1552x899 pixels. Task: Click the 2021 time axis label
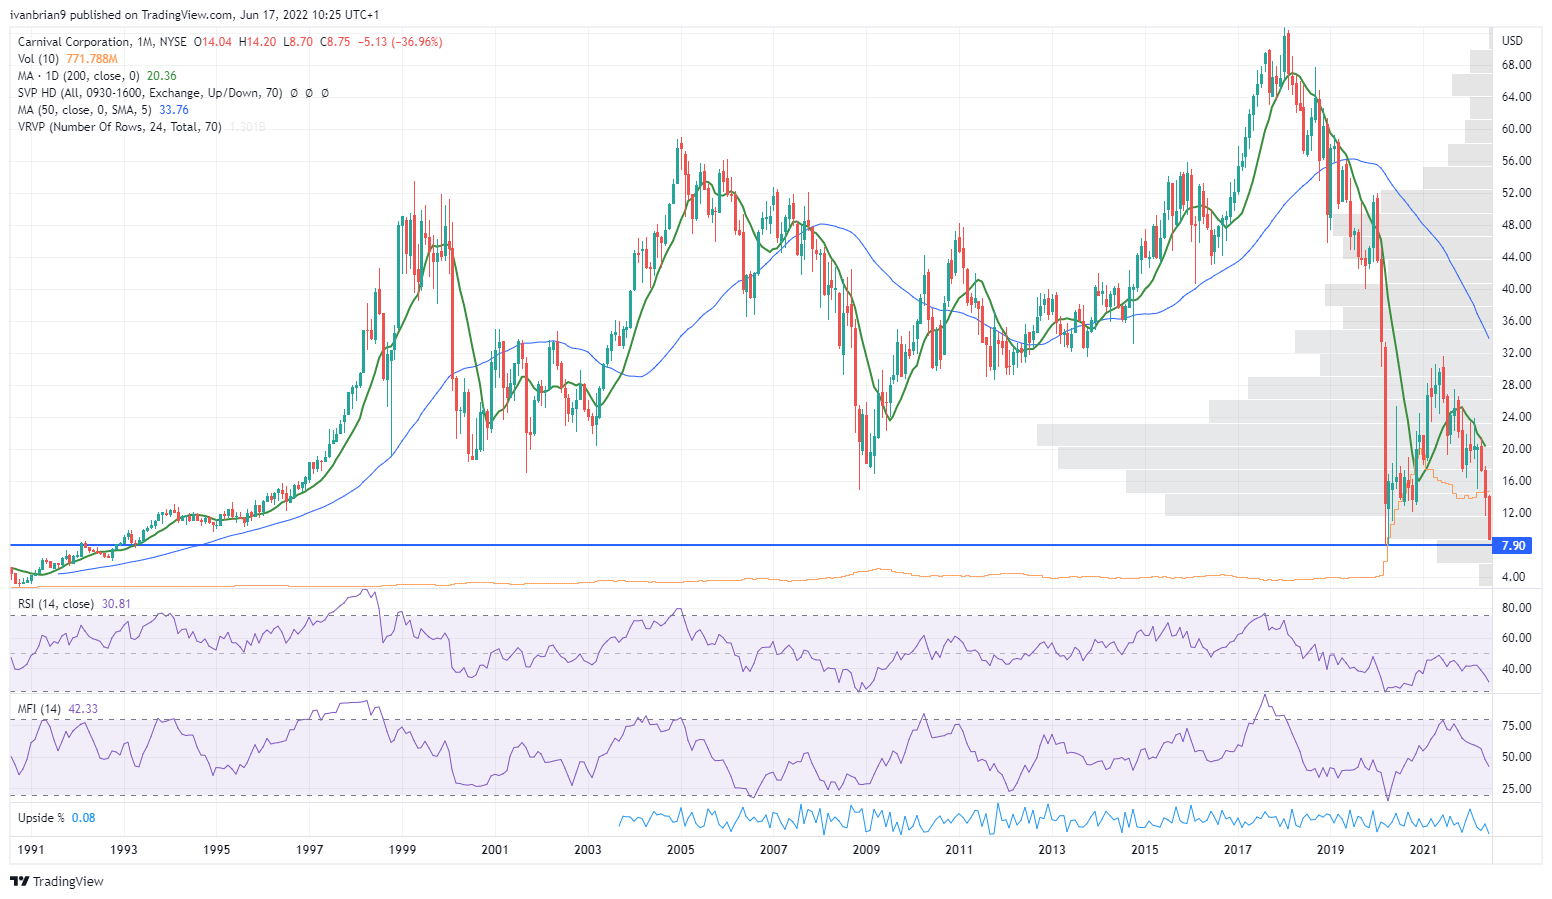pyautogui.click(x=1423, y=850)
